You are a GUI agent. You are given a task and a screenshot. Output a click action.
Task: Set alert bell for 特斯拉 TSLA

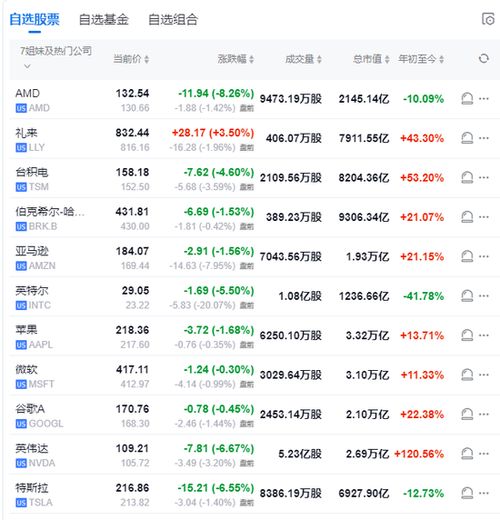467,493
